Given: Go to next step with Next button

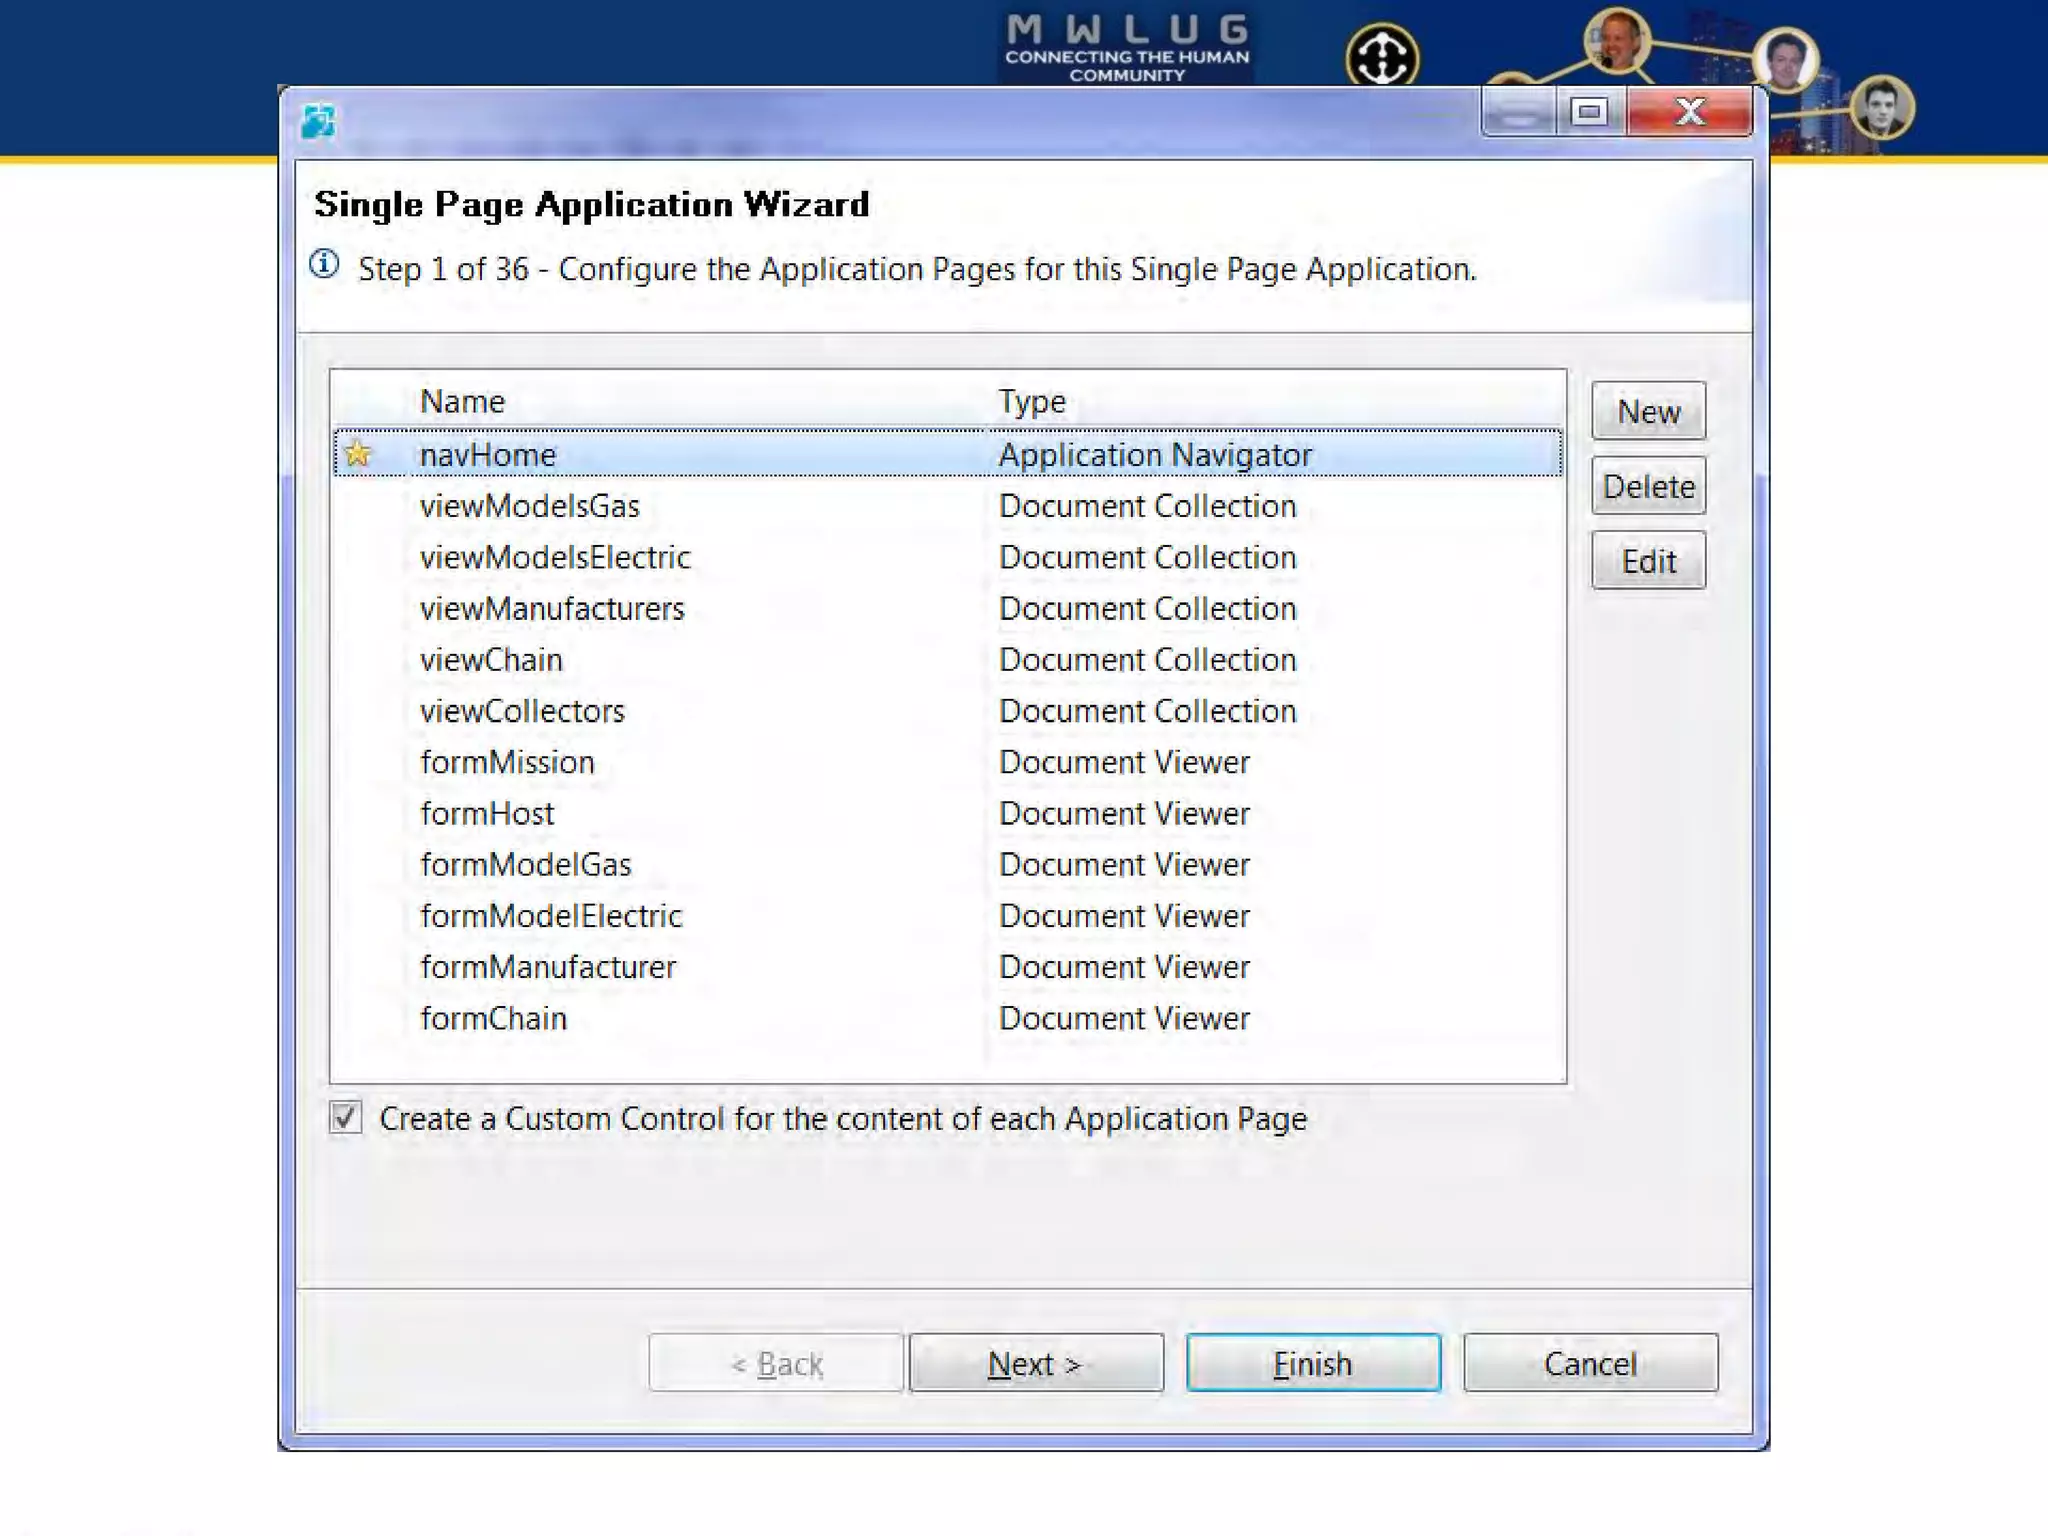Looking at the screenshot, I should 1036,1363.
